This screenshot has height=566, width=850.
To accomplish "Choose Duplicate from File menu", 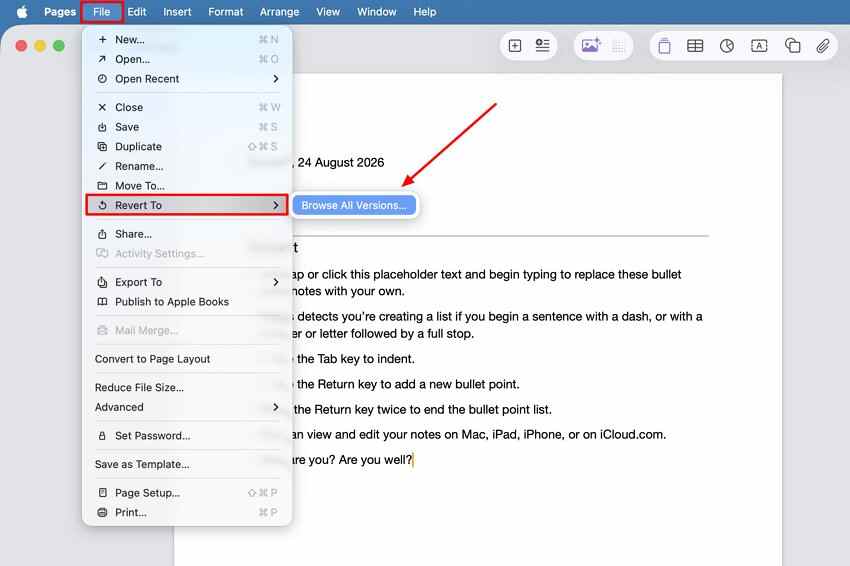I will pyautogui.click(x=187, y=146).
